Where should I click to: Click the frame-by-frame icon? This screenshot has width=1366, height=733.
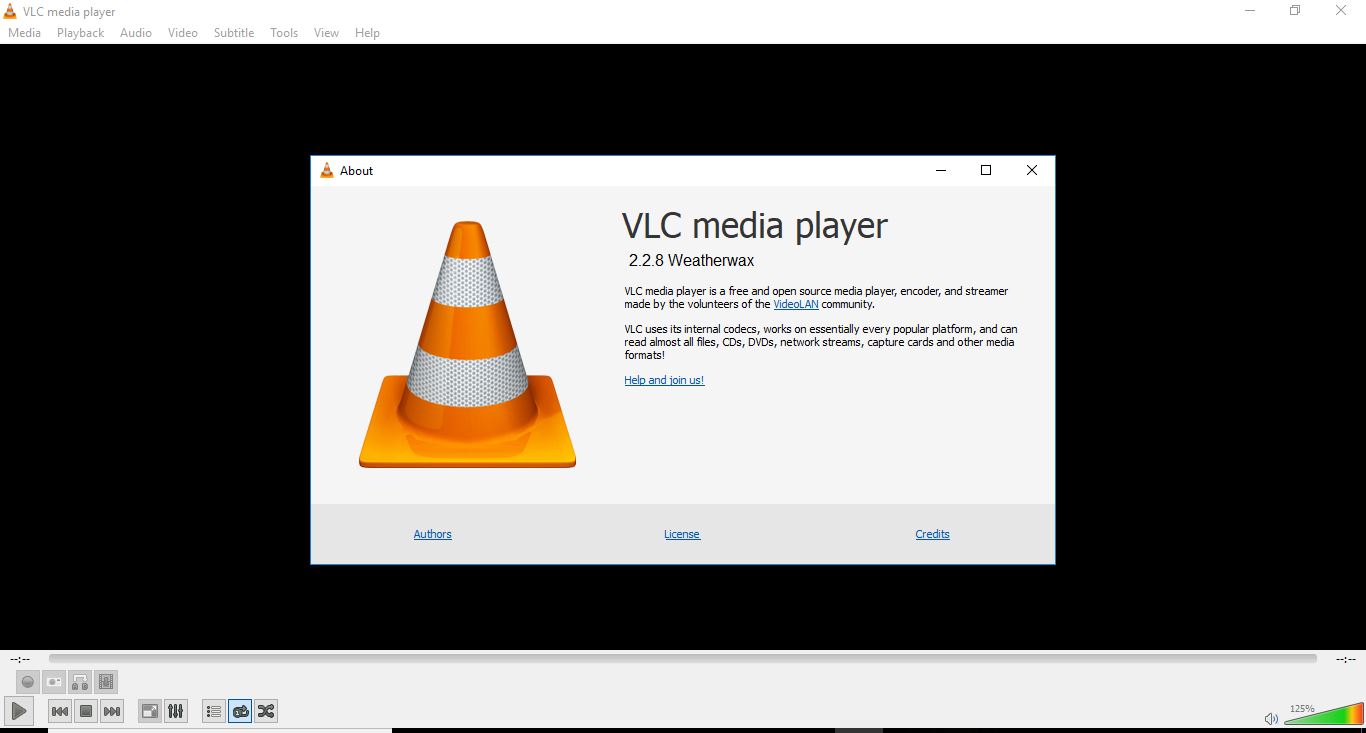pyautogui.click(x=106, y=681)
